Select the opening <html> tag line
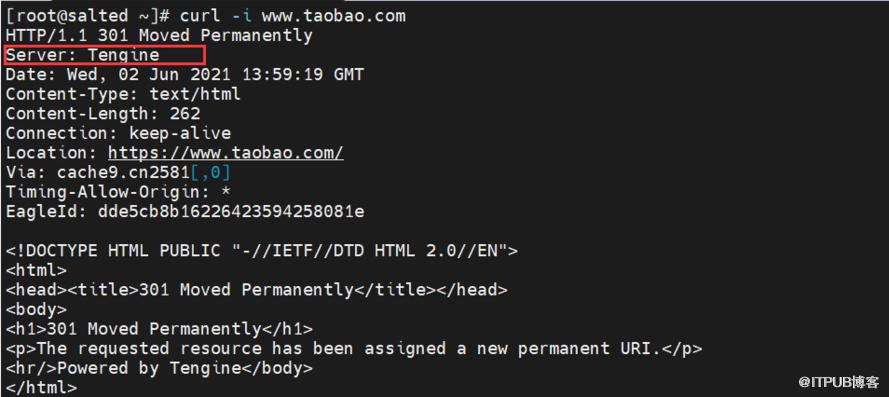 tap(36, 271)
